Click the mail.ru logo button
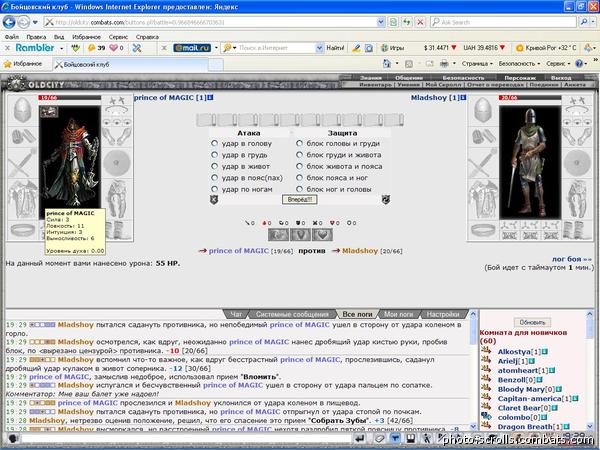Image resolution: width=600 pixels, height=450 pixels. pyautogui.click(x=192, y=48)
